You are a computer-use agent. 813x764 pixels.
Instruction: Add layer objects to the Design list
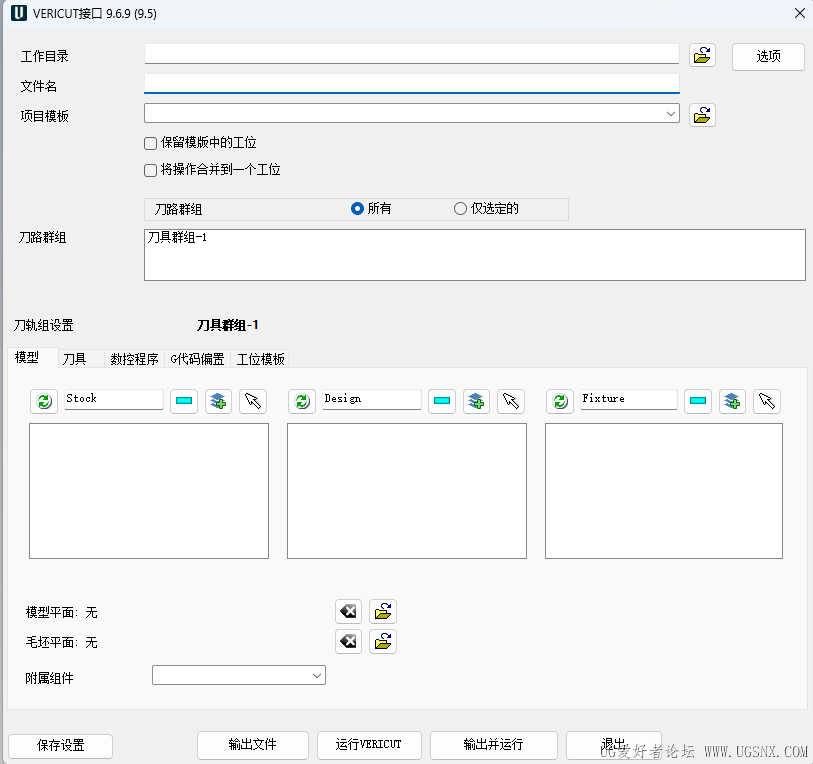coord(476,401)
